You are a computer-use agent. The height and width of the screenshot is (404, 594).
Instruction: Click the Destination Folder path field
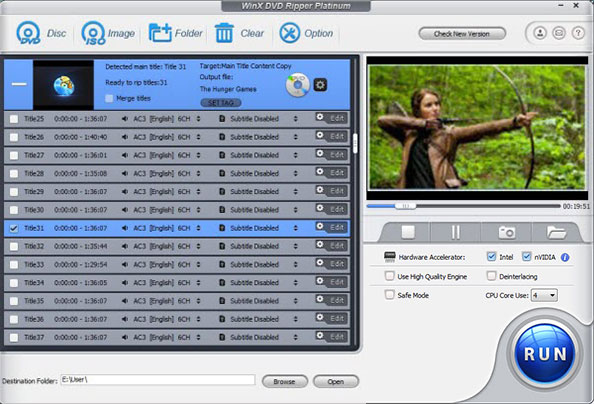[158, 380]
